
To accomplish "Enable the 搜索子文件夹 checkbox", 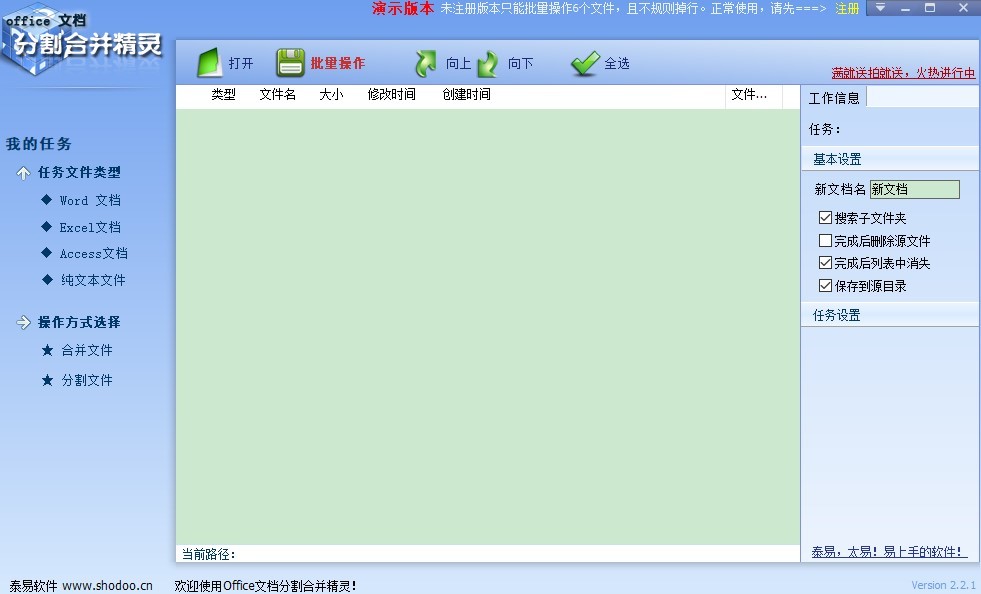I will (825, 217).
